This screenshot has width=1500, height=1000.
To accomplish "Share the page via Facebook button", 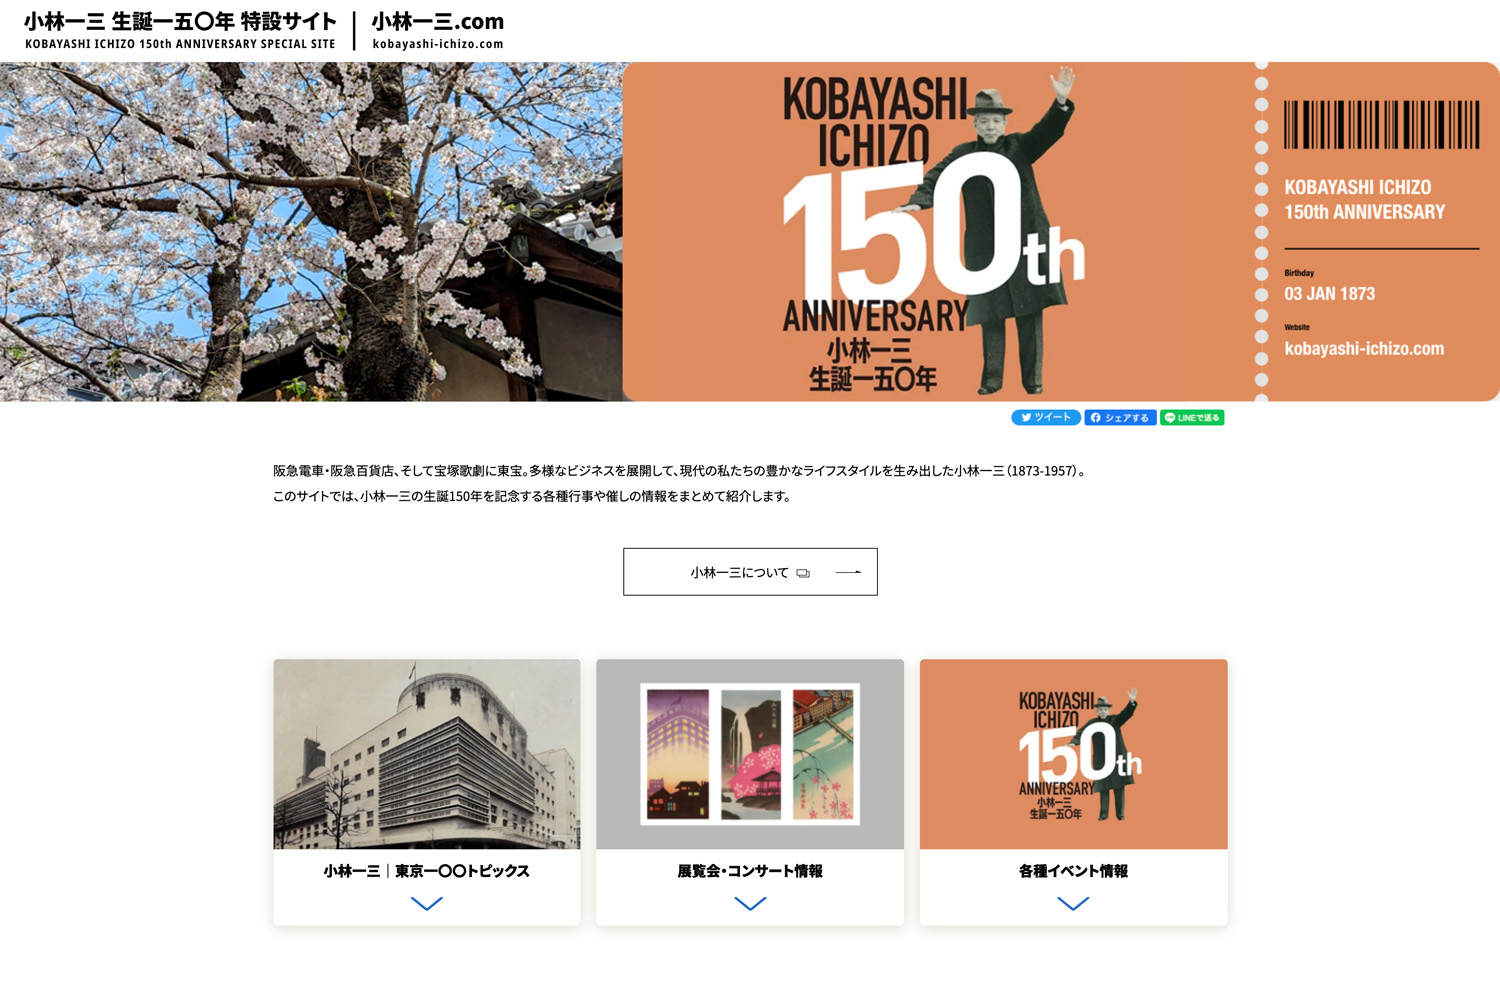I will coord(1120,418).
